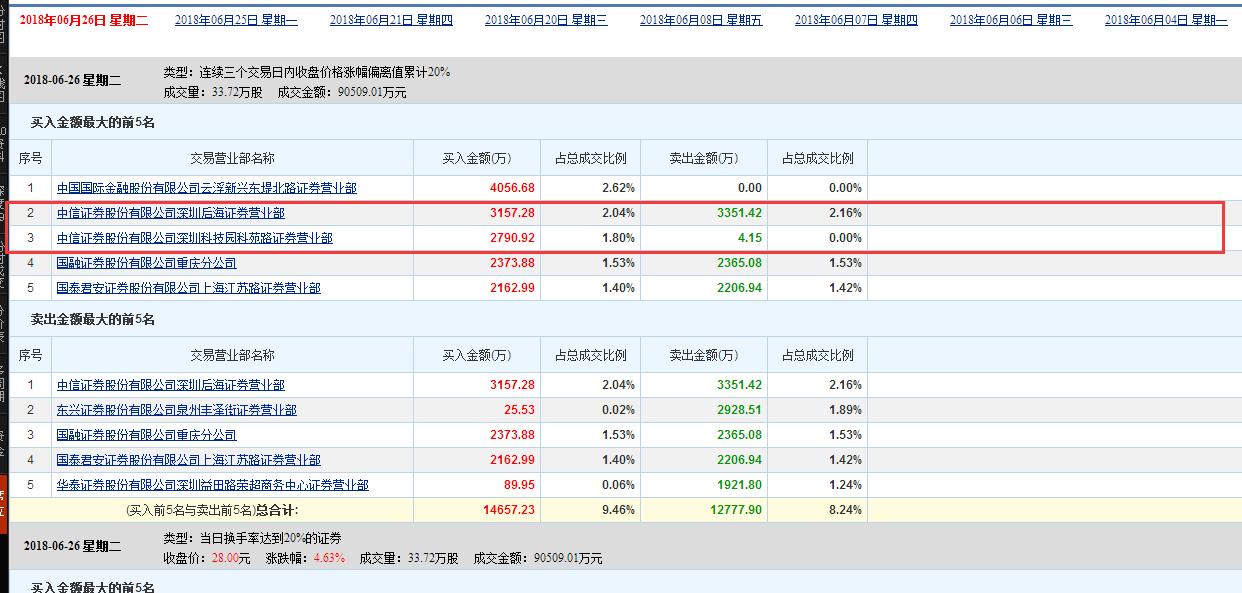The height and width of the screenshot is (593, 1242).
Task: Open 中国国际金融云泽新兴东堤北路证券营业部 link
Action: pyautogui.click(x=204, y=187)
